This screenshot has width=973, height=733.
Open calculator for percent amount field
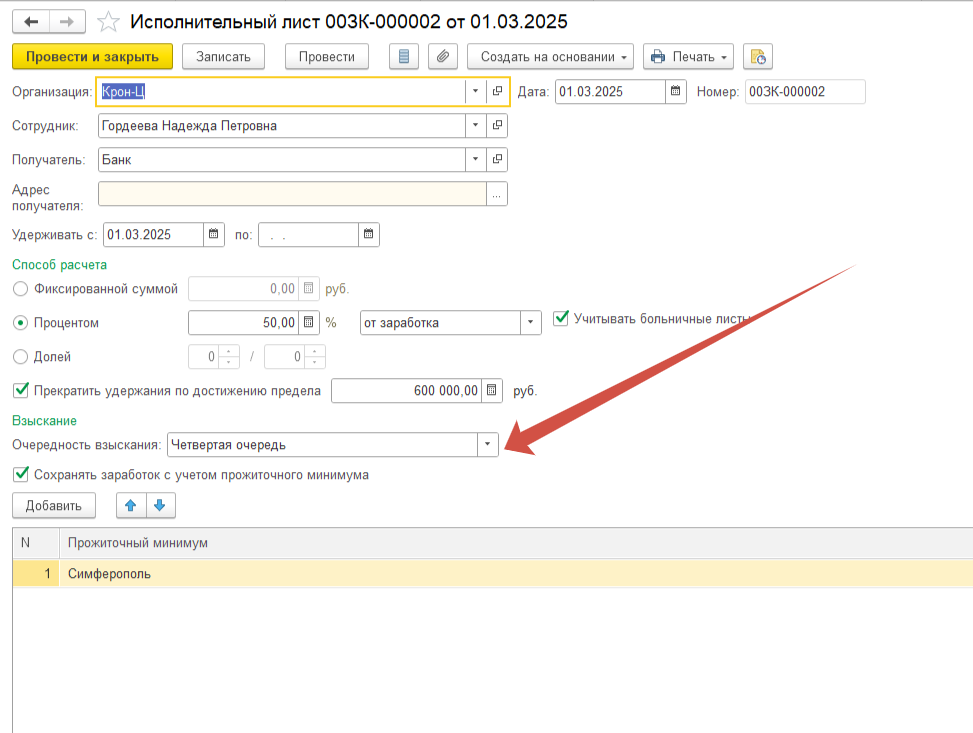[308, 323]
